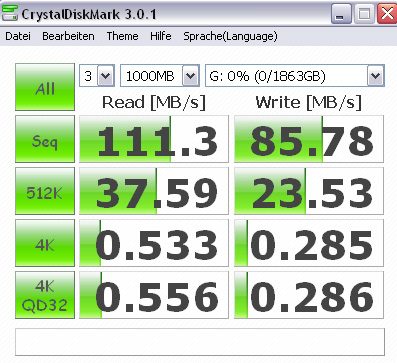Click the 4K read result 0.533

pyautogui.click(x=154, y=243)
